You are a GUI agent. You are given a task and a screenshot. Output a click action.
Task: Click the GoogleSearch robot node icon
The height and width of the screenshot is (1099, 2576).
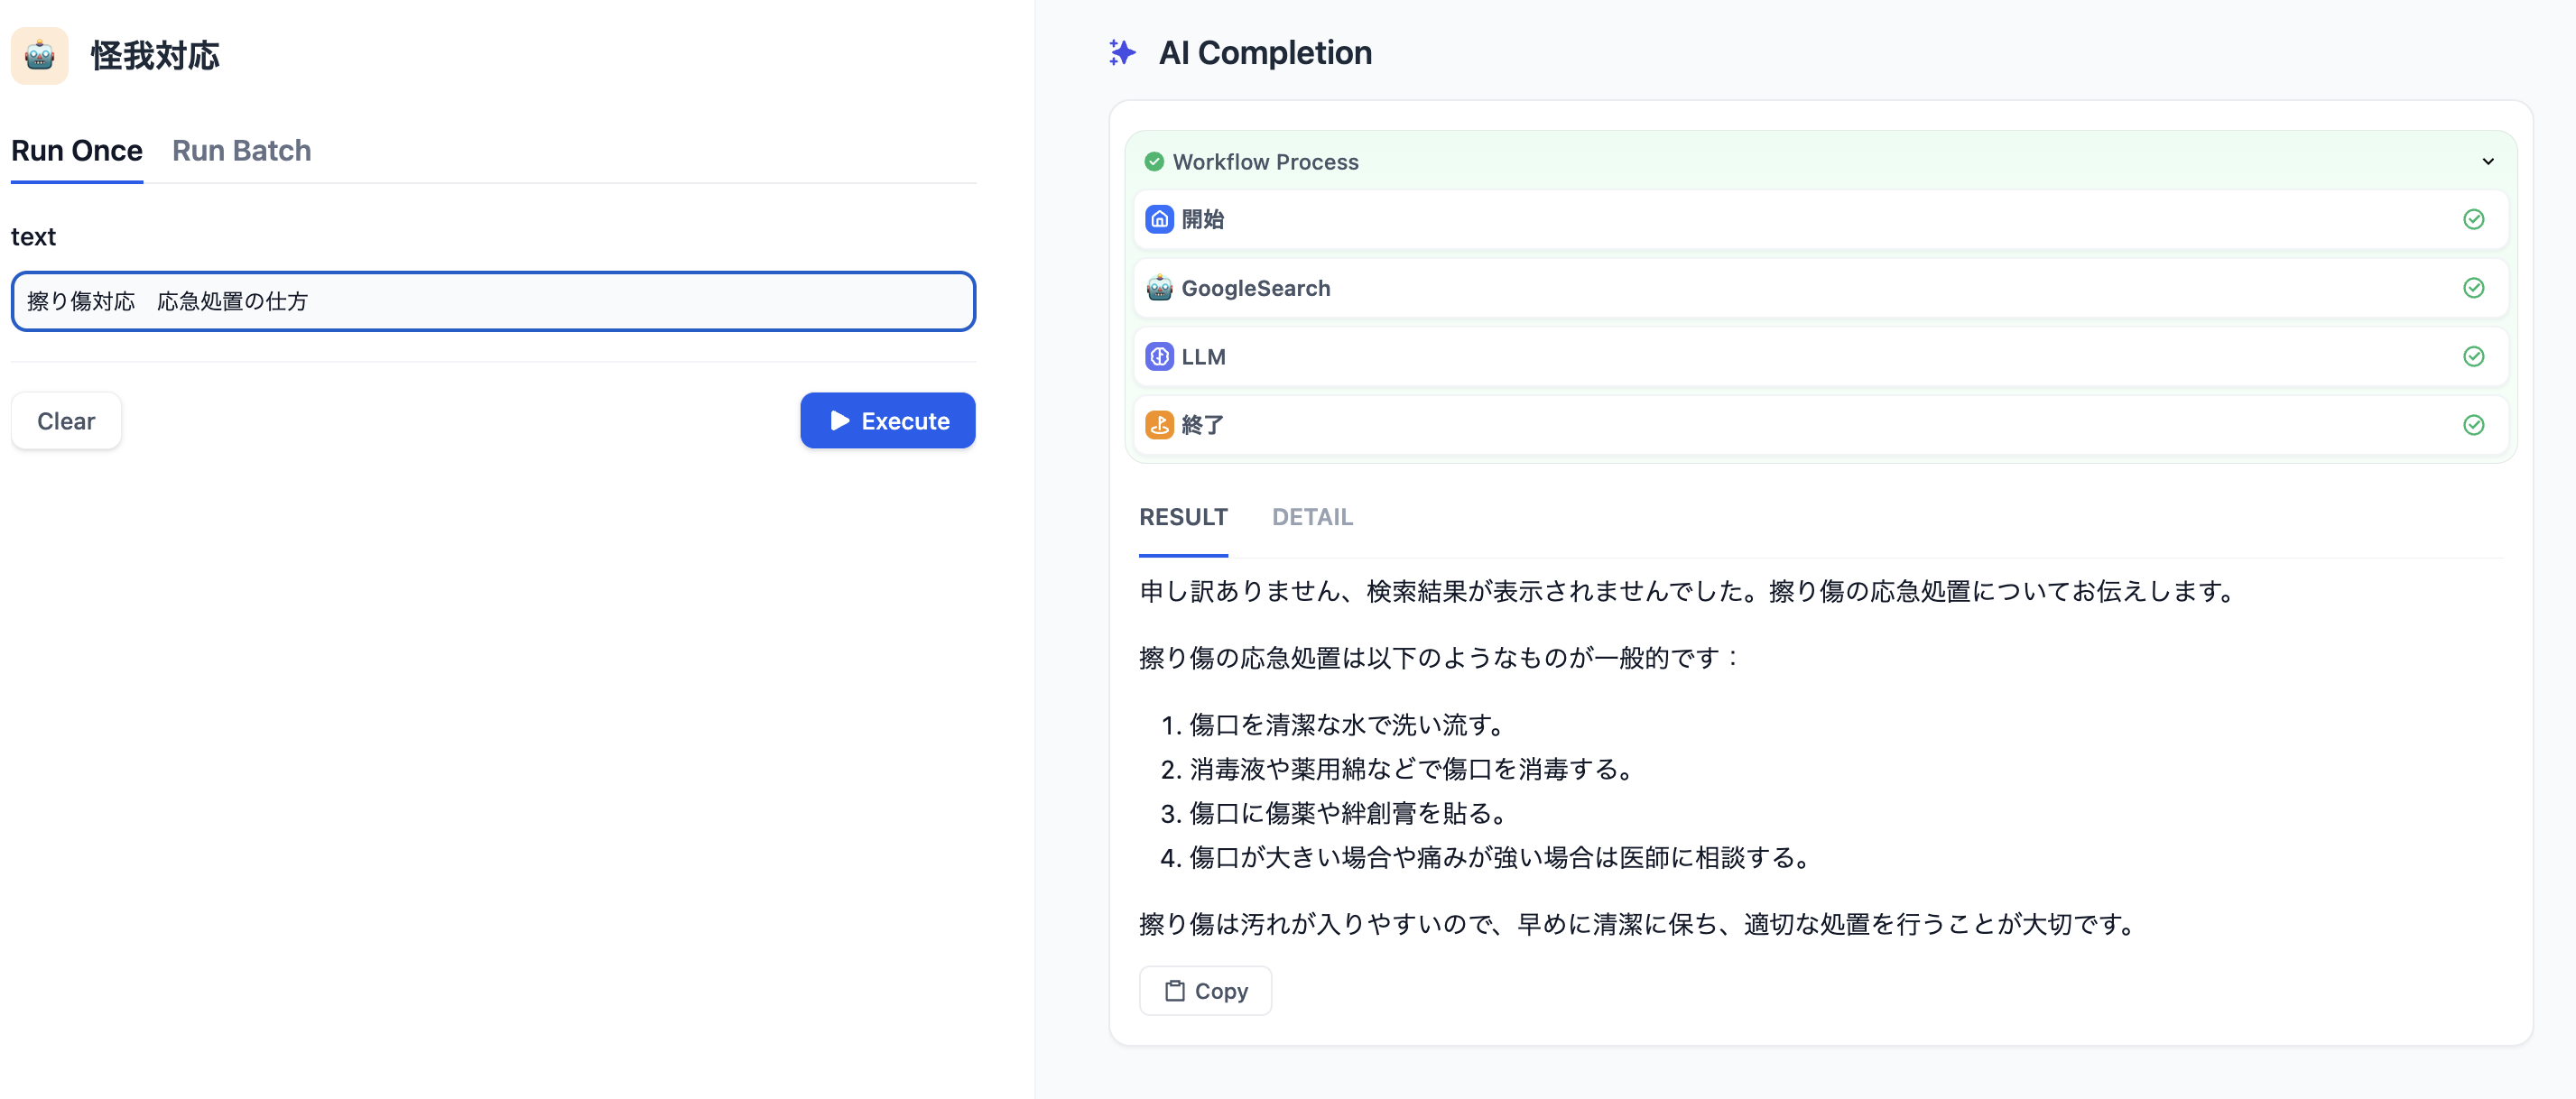coord(1159,288)
